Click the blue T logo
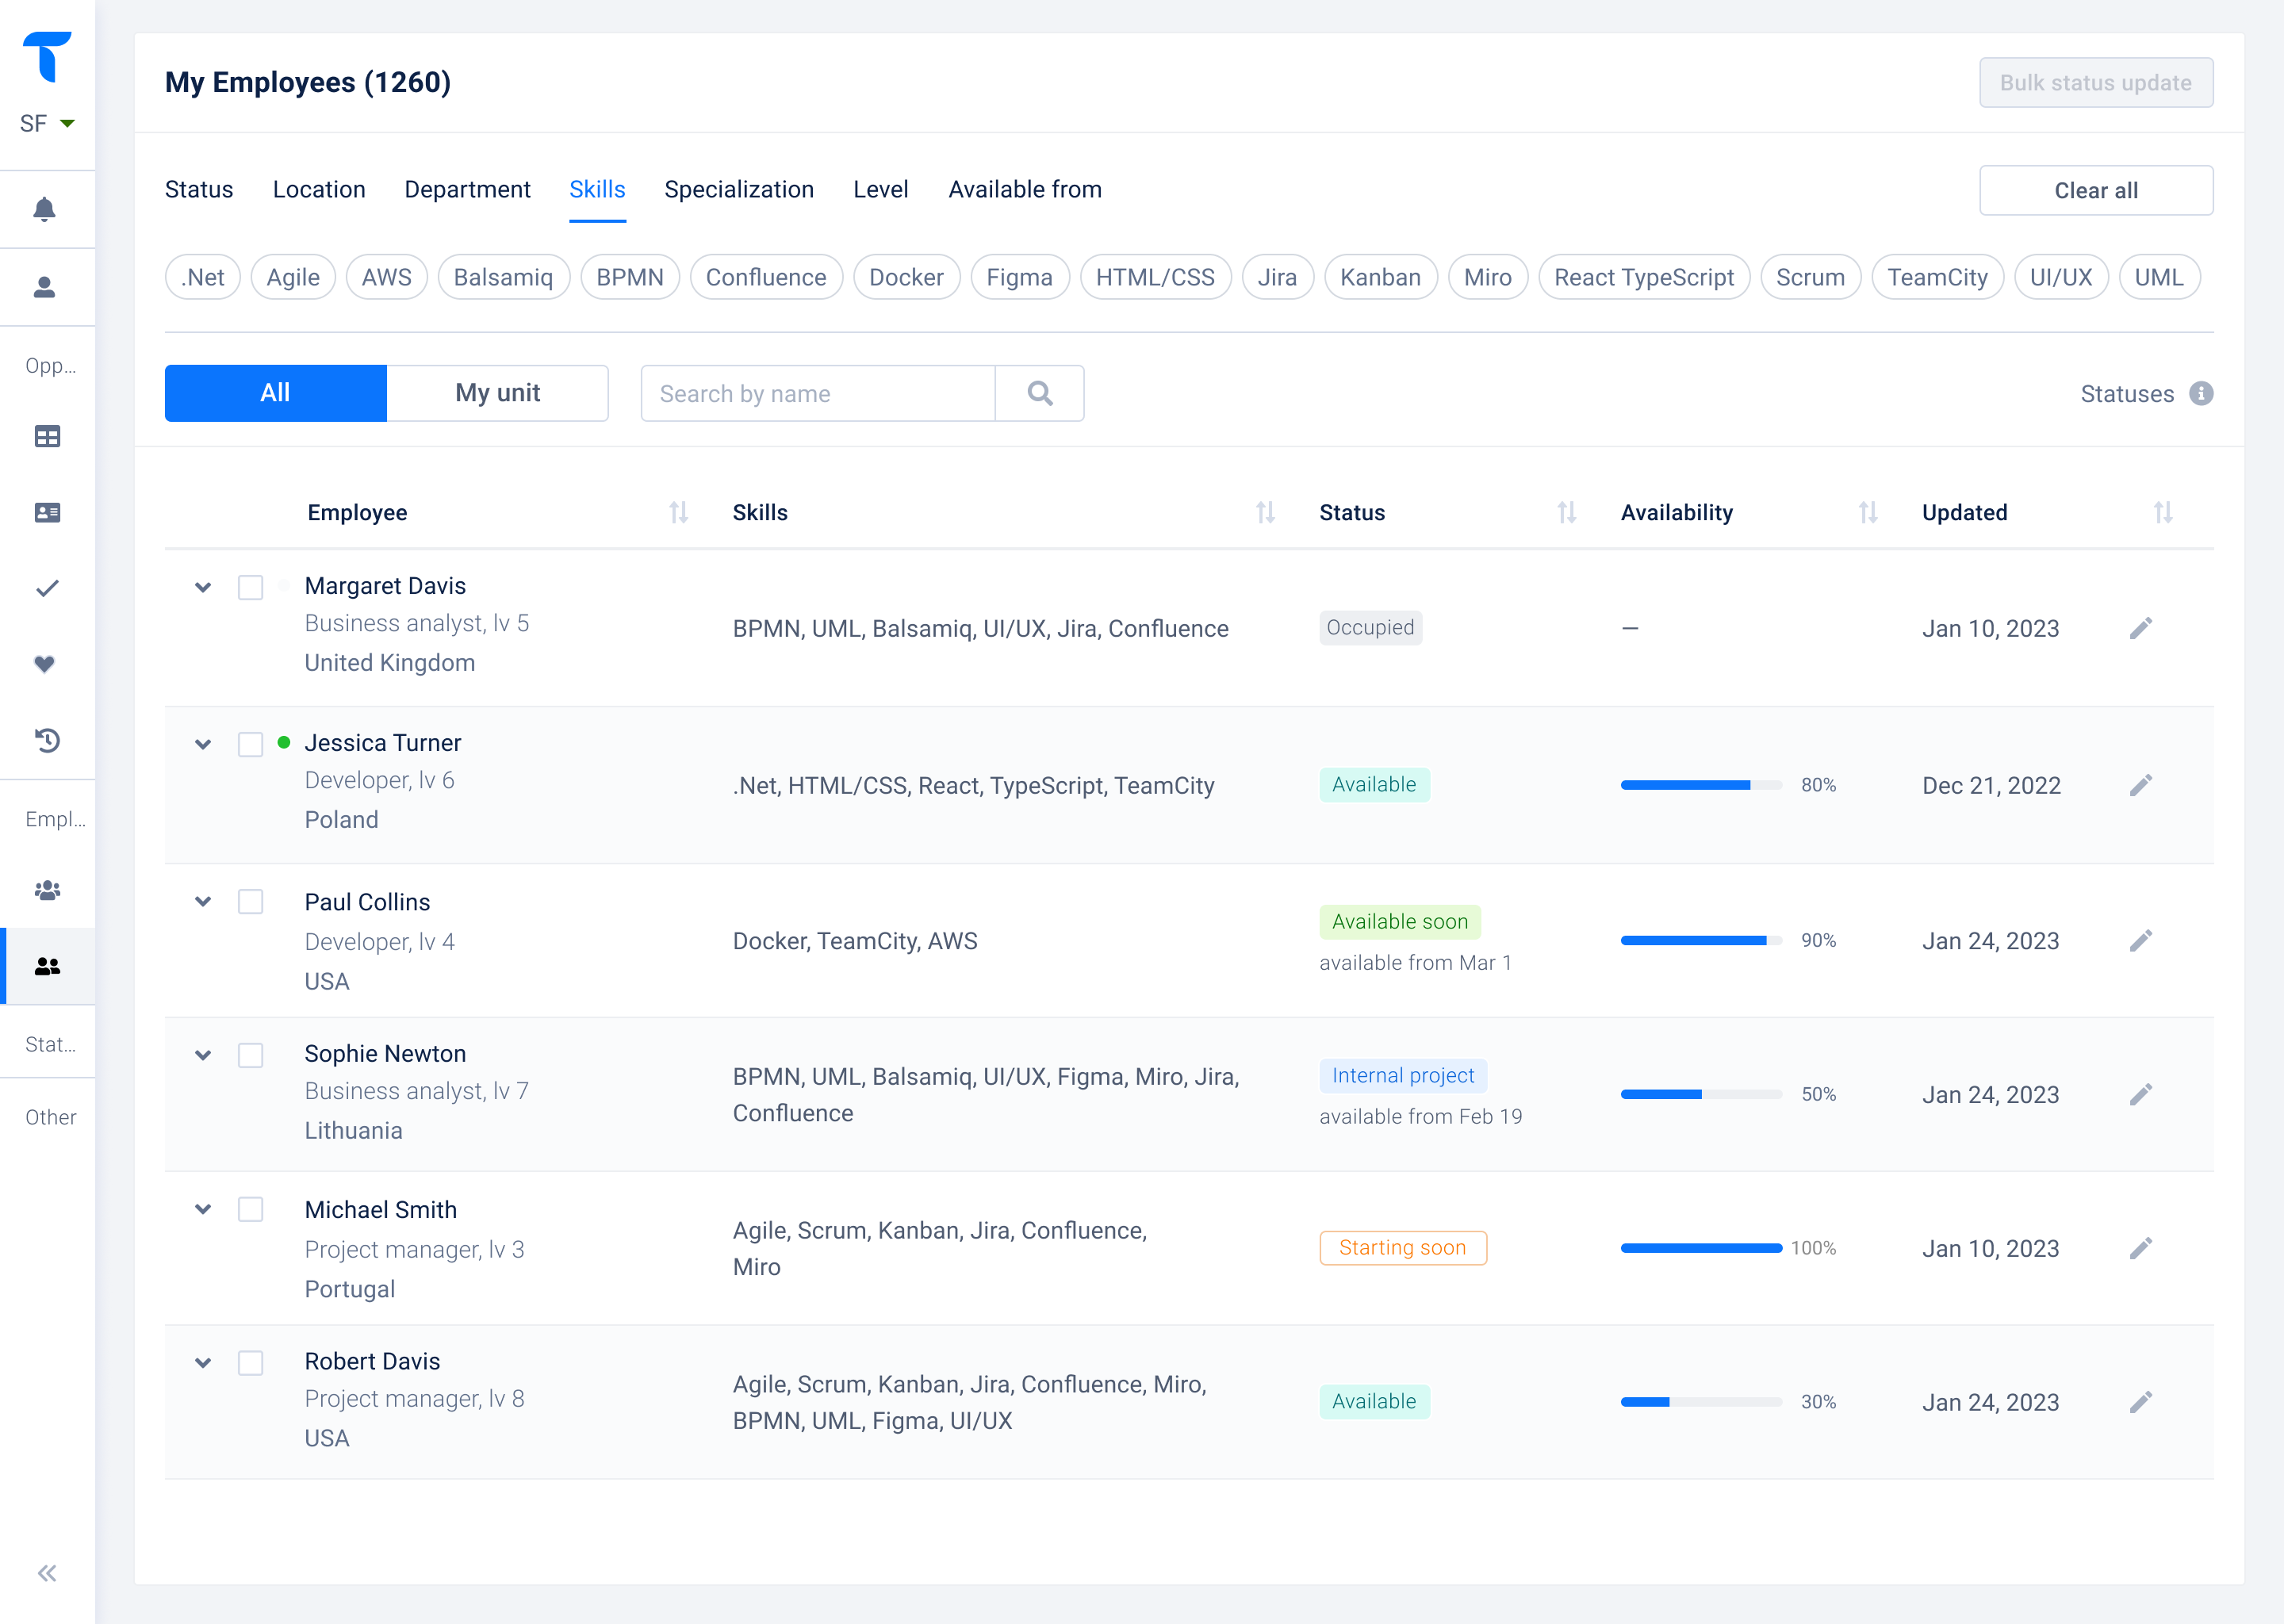This screenshot has width=2284, height=1624. [x=47, y=56]
